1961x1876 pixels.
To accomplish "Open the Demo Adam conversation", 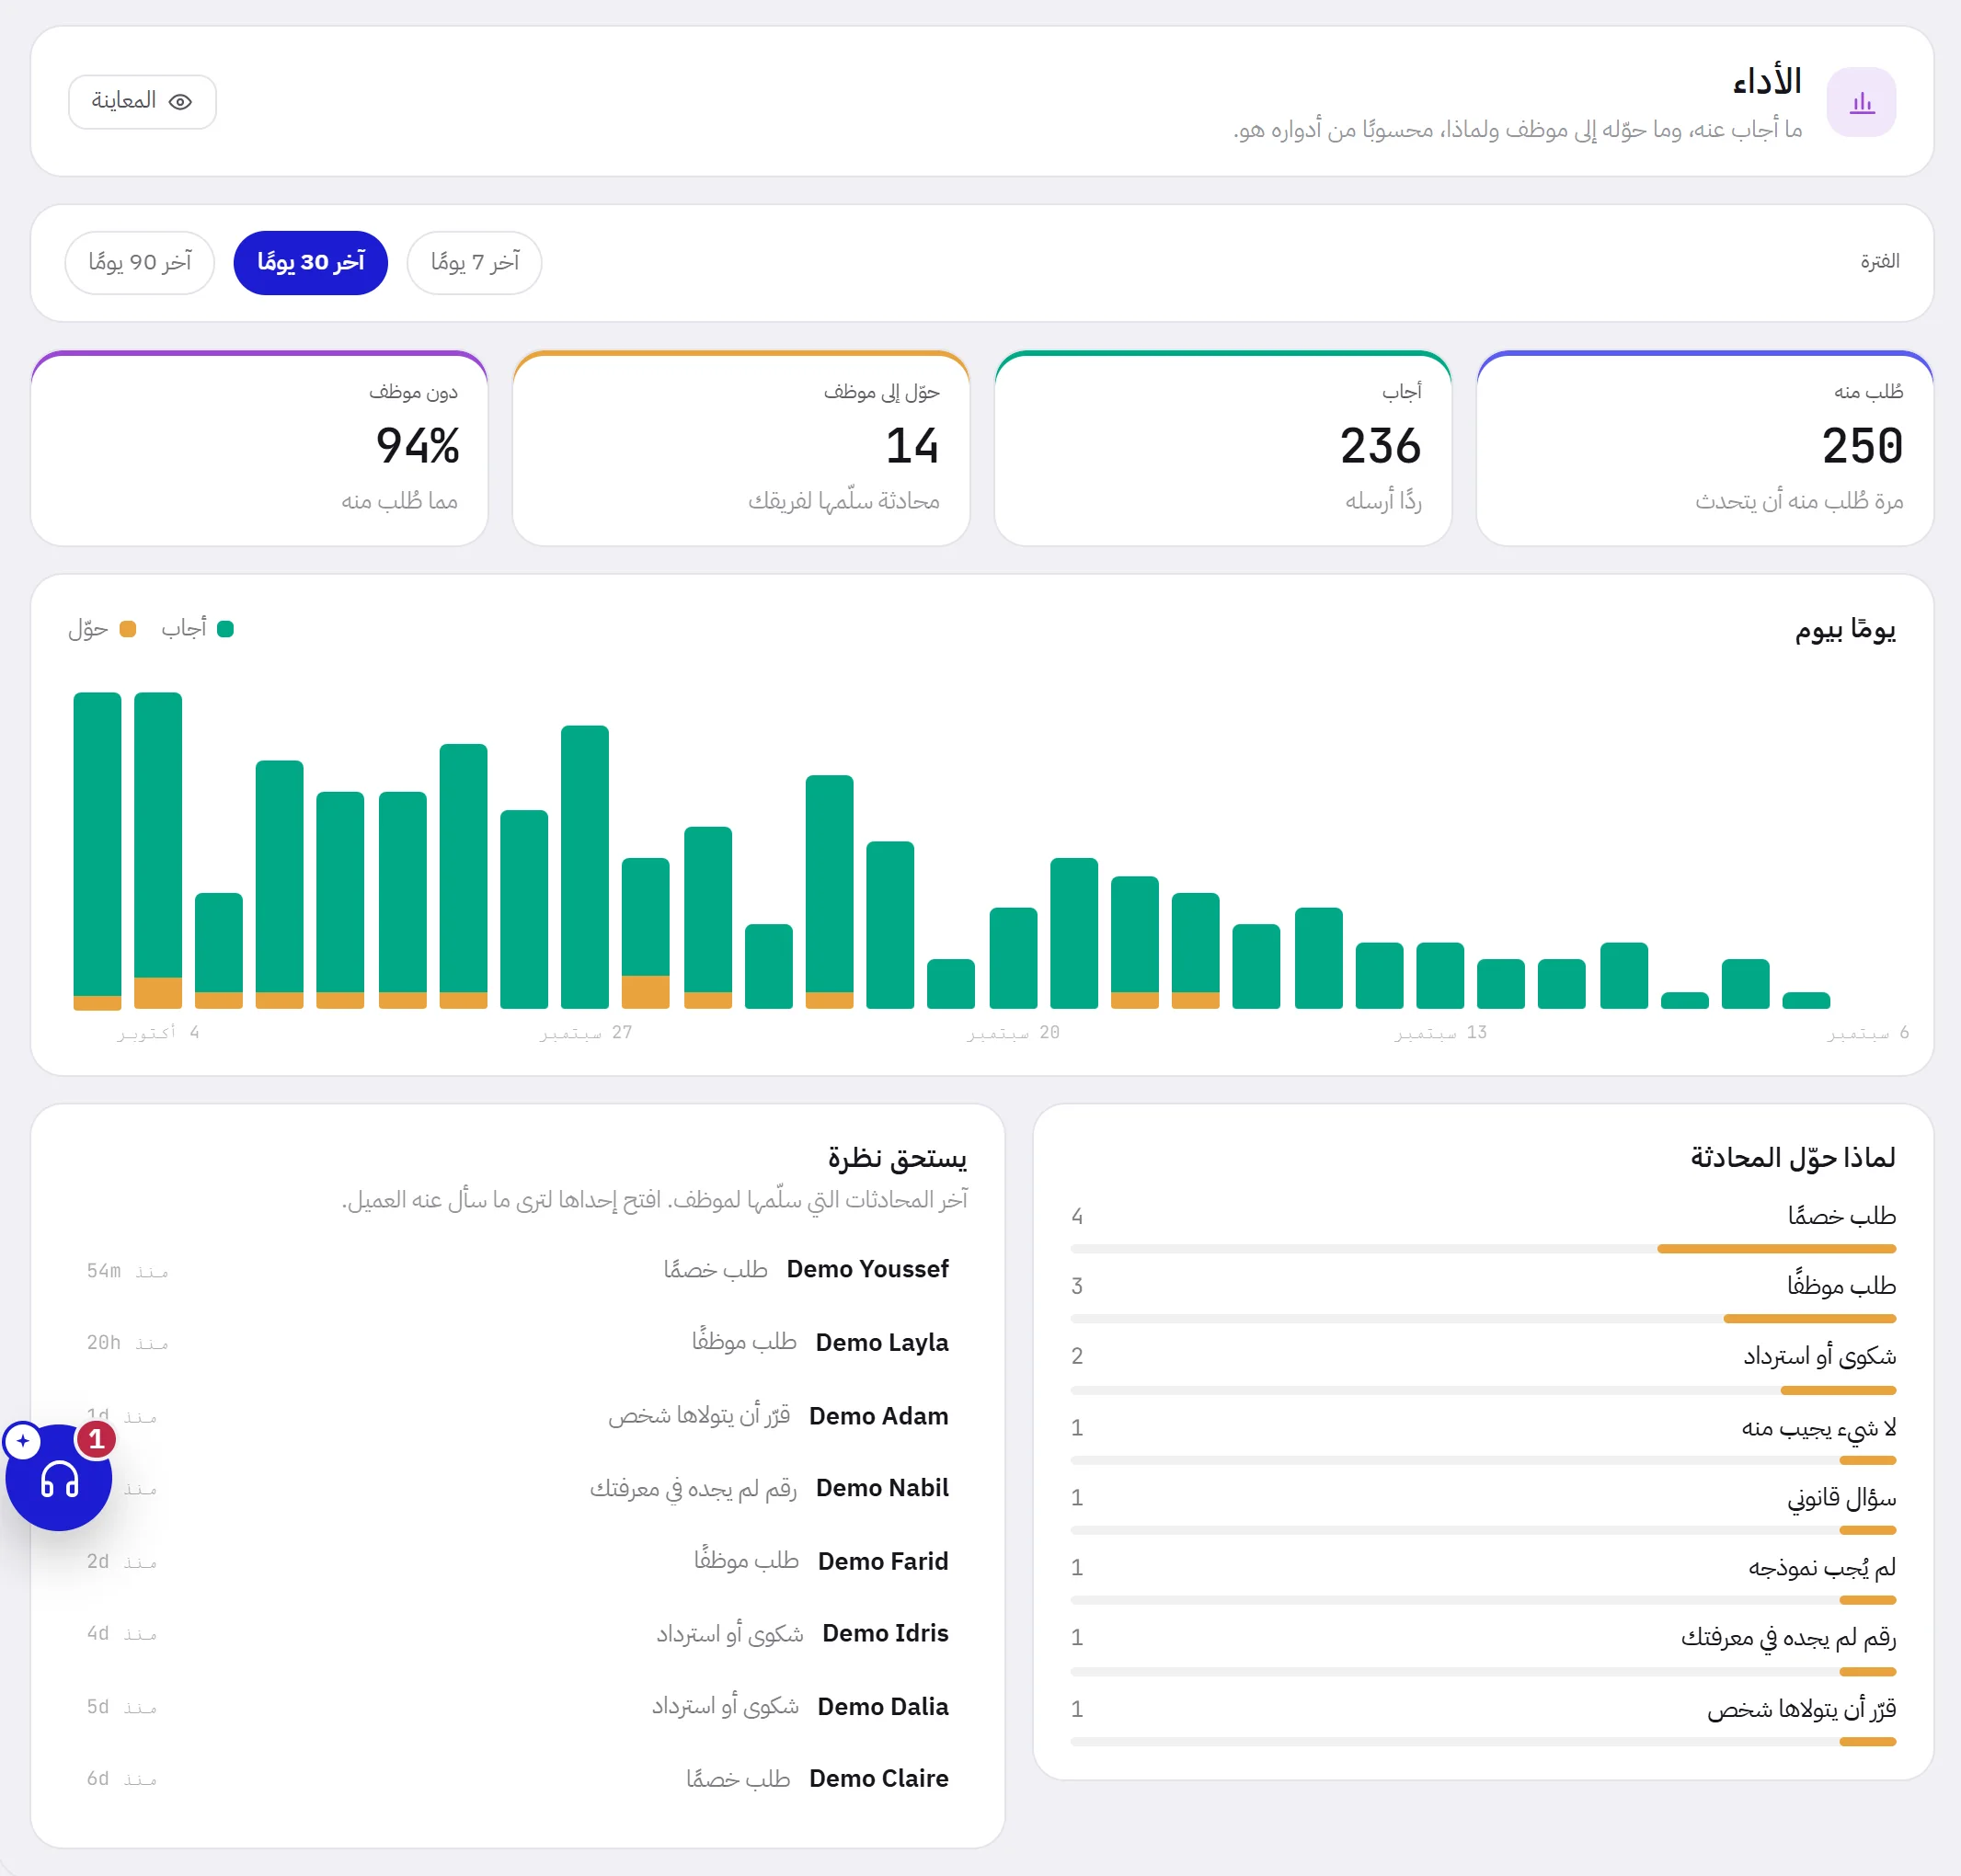I will [x=518, y=1416].
